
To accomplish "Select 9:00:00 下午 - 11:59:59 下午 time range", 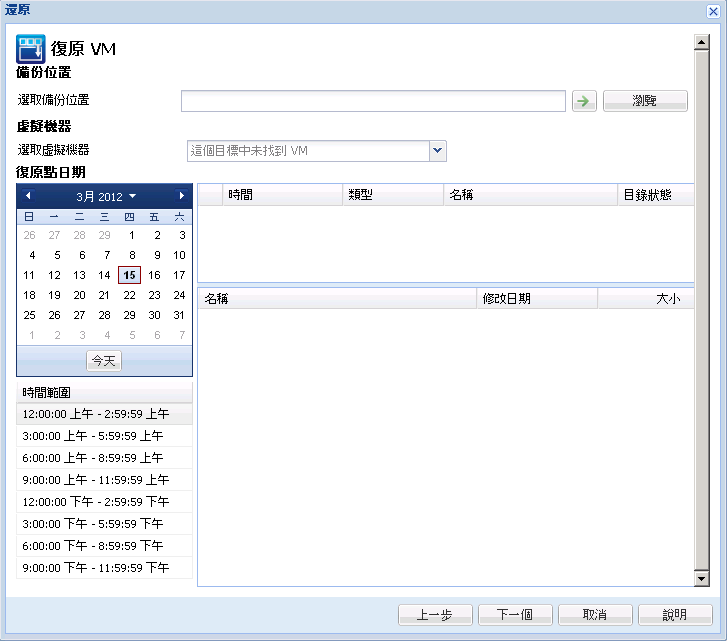I will (104, 568).
